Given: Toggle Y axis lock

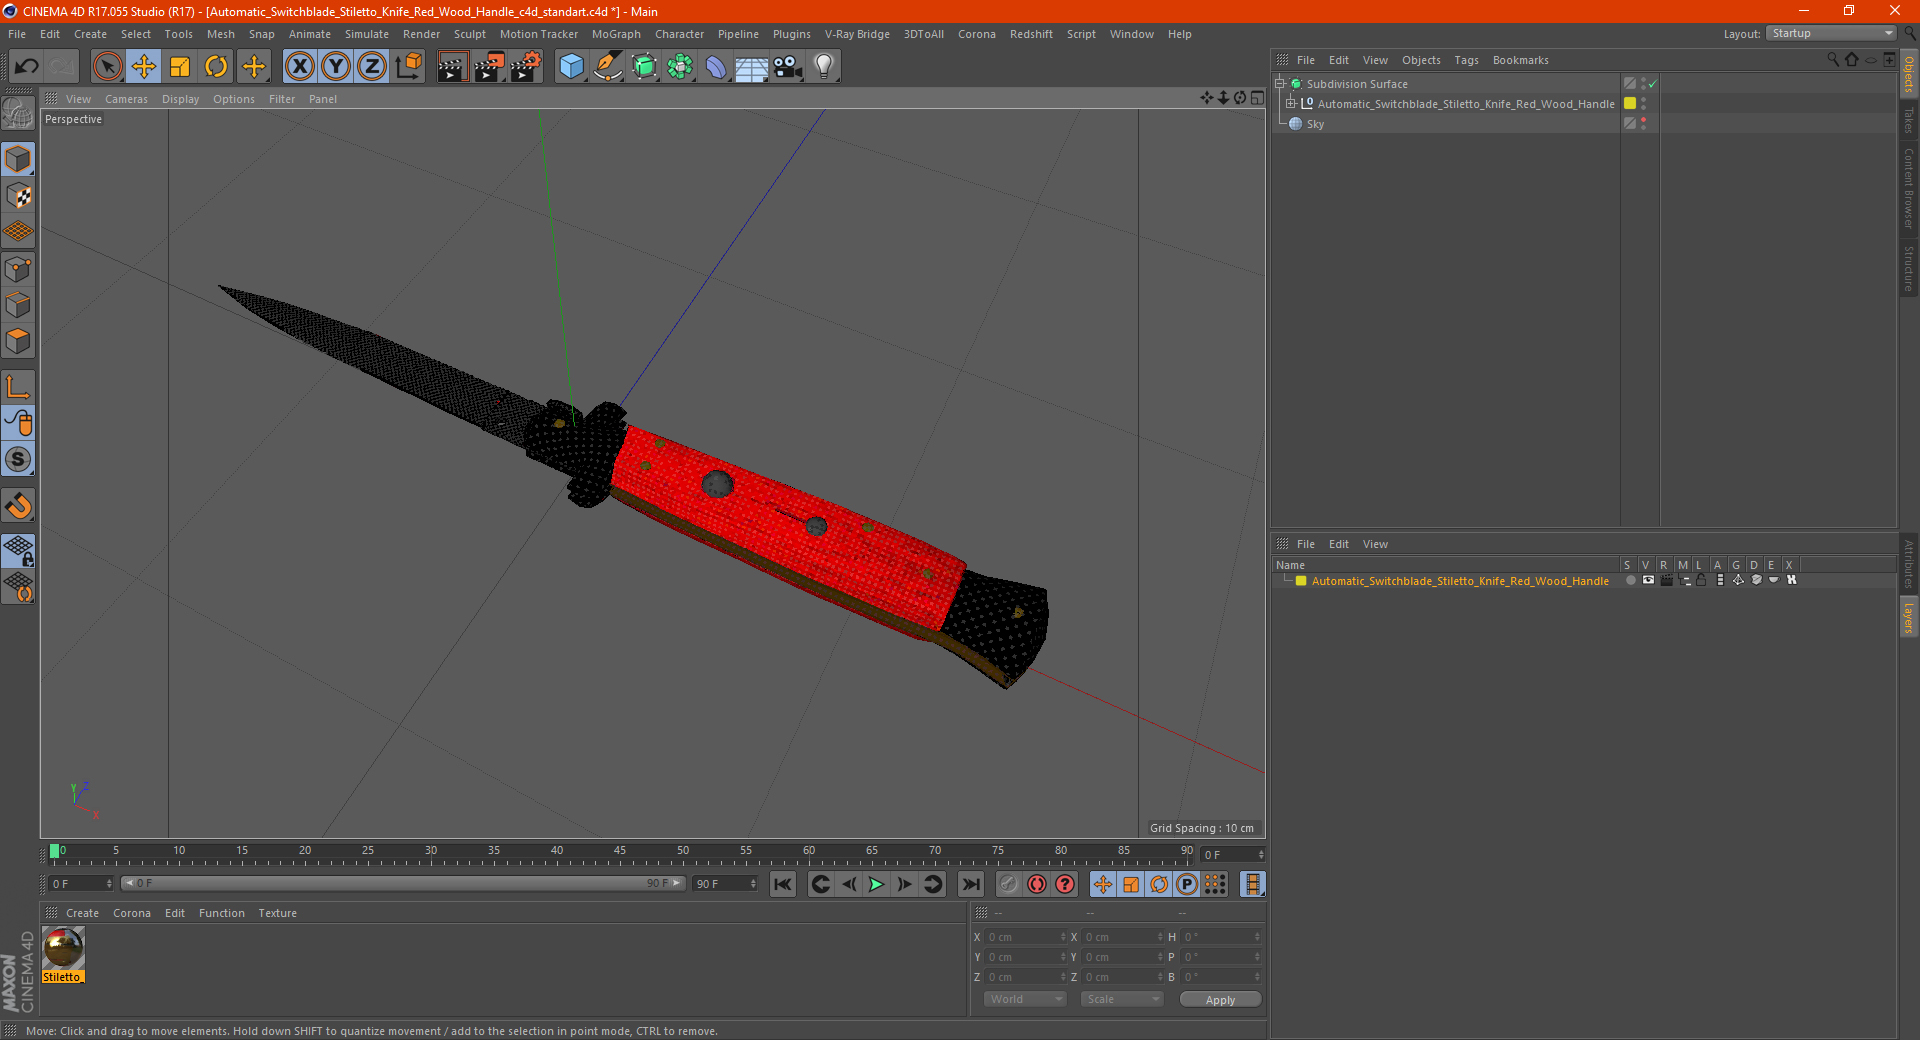Looking at the screenshot, I should pos(335,67).
